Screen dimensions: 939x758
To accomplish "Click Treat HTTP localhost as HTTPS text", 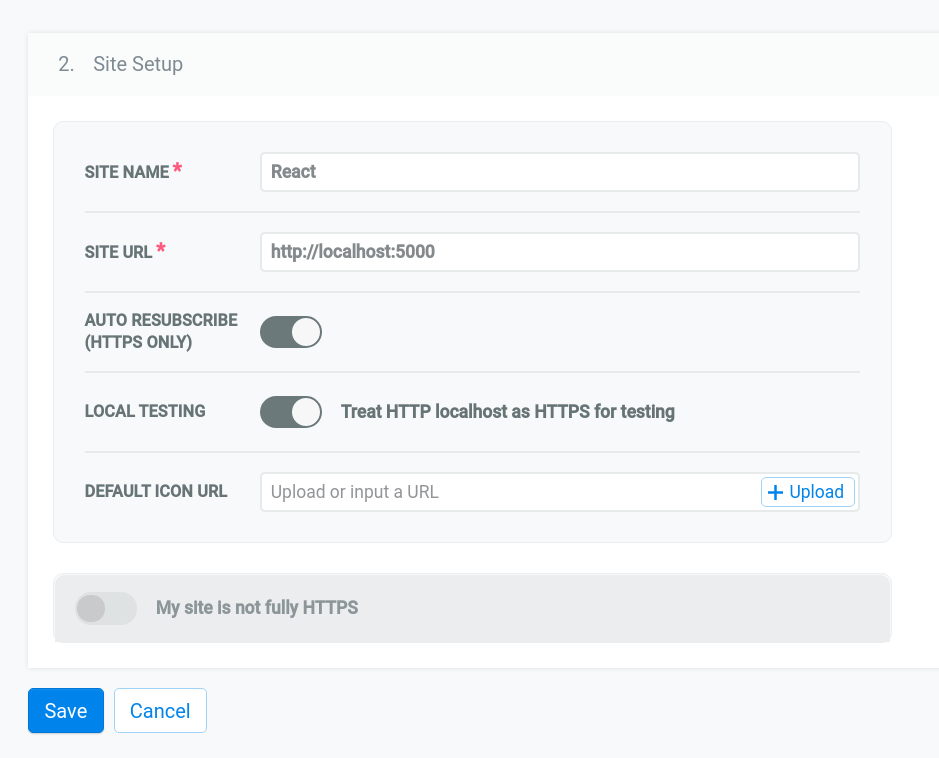I will tap(508, 412).
